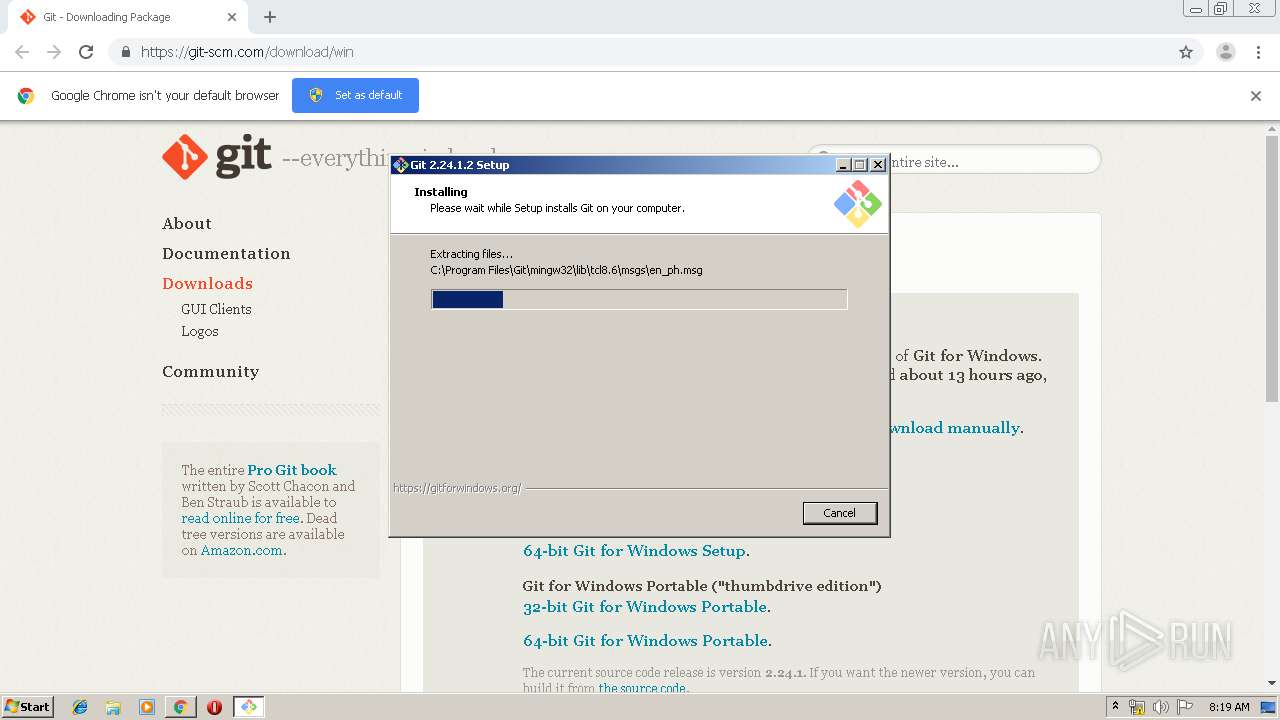The image size is (1280, 720).
Task: Open GUI Clients page
Action: coord(216,309)
